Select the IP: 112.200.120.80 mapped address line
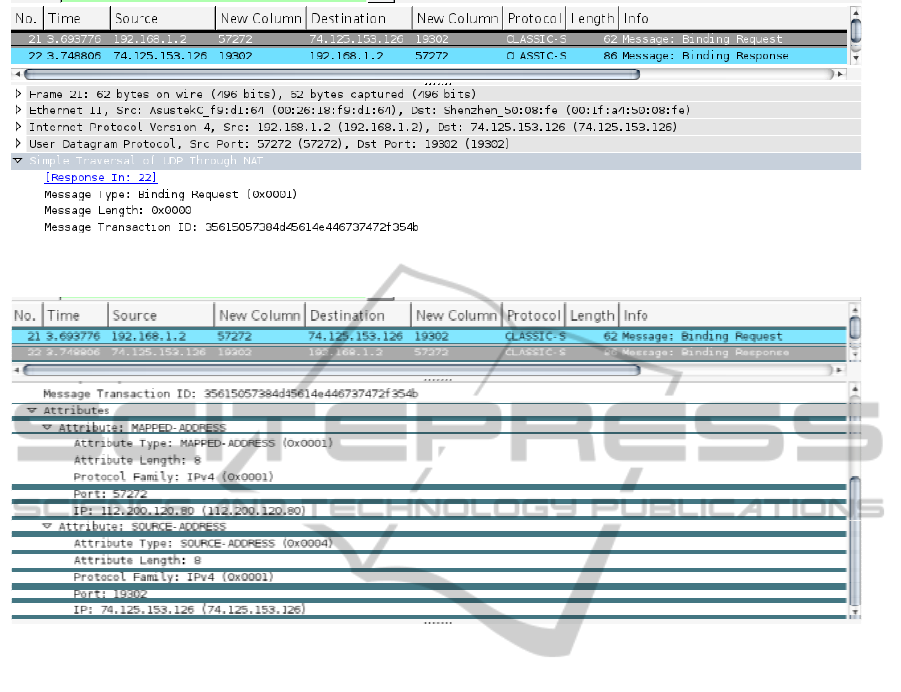901x692 pixels. click(189, 510)
